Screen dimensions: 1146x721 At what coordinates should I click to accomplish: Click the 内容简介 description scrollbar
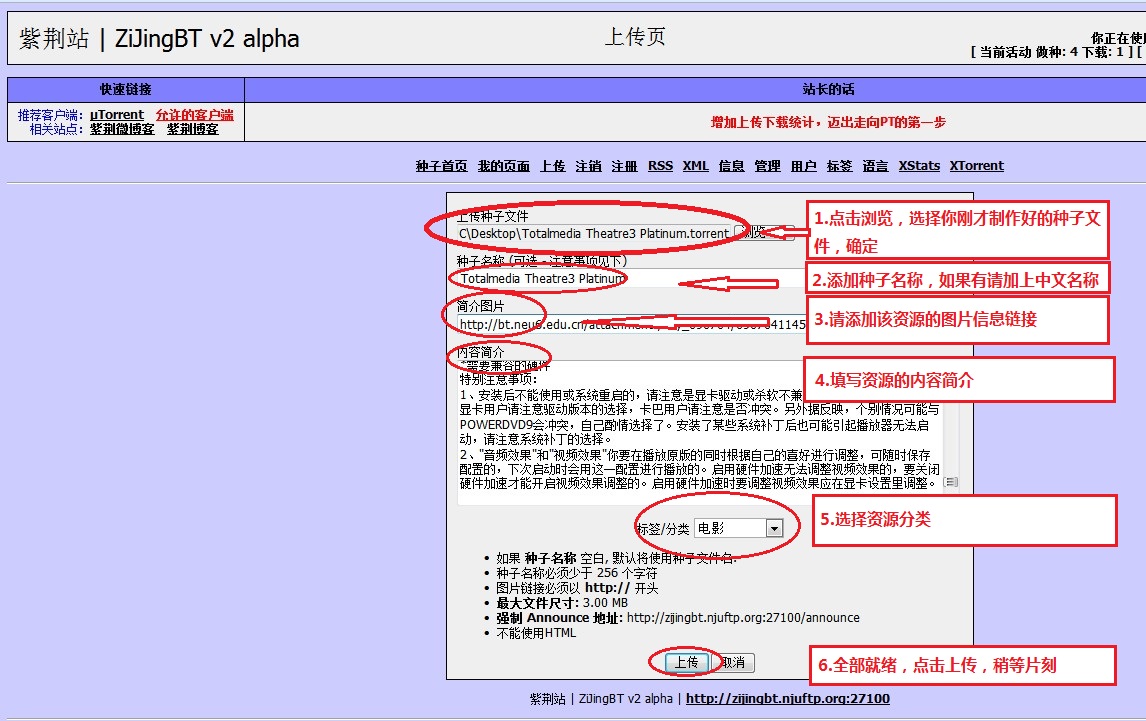coord(950,430)
